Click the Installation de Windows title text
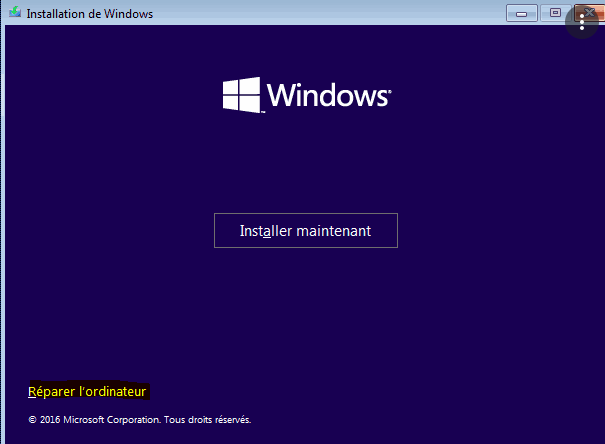Image resolution: width=605 pixels, height=444 pixels. tap(90, 14)
